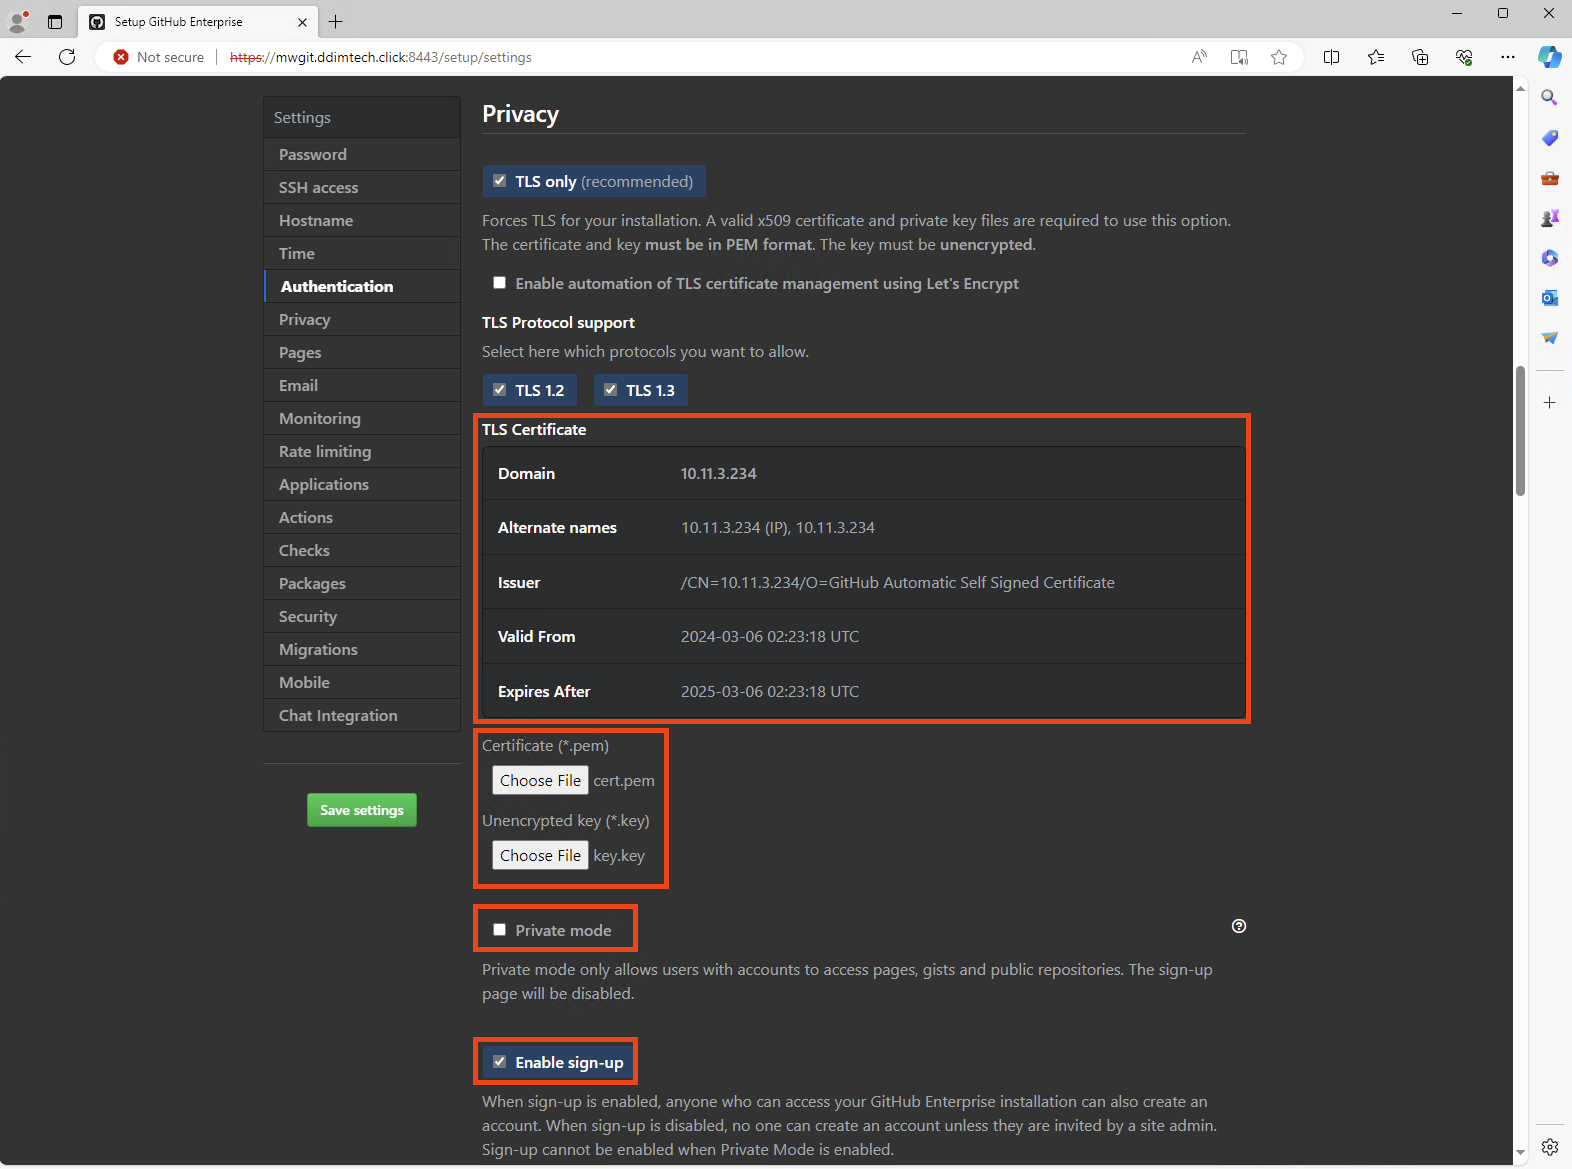The image size is (1572, 1169).
Task: Enable the Private mode checkbox
Action: [x=499, y=930]
